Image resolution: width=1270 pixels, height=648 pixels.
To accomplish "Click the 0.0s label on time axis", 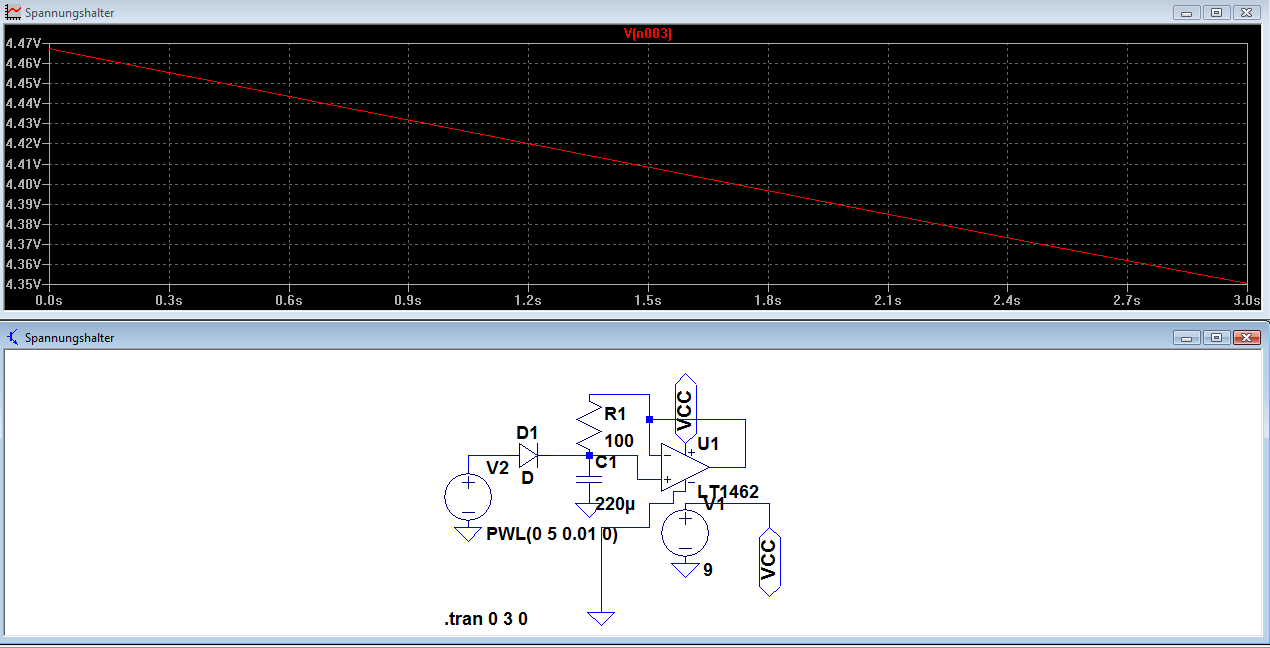I will click(49, 300).
